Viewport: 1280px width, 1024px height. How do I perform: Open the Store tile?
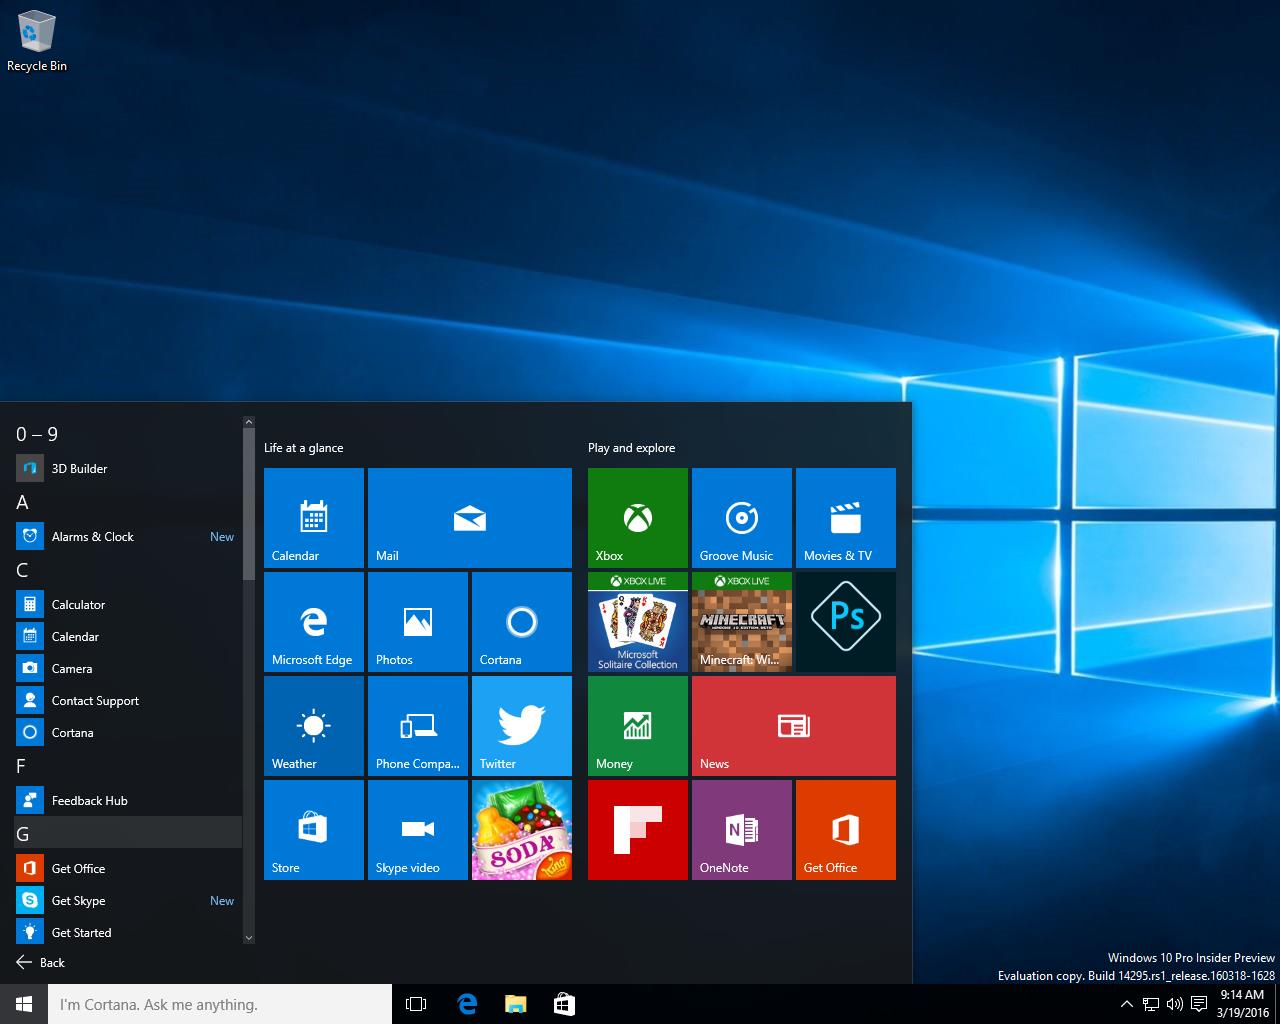(x=314, y=830)
